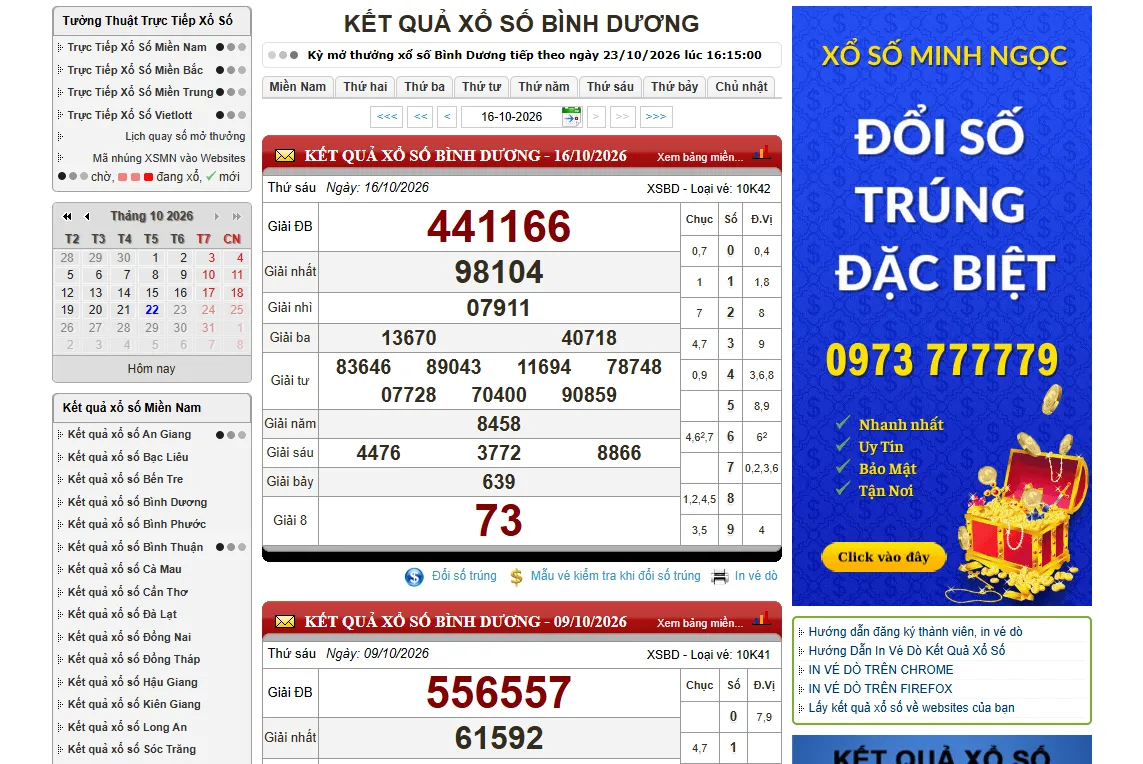The height and width of the screenshot is (764, 1143).
Task: Select the Miền Nam tab
Action: (297, 87)
